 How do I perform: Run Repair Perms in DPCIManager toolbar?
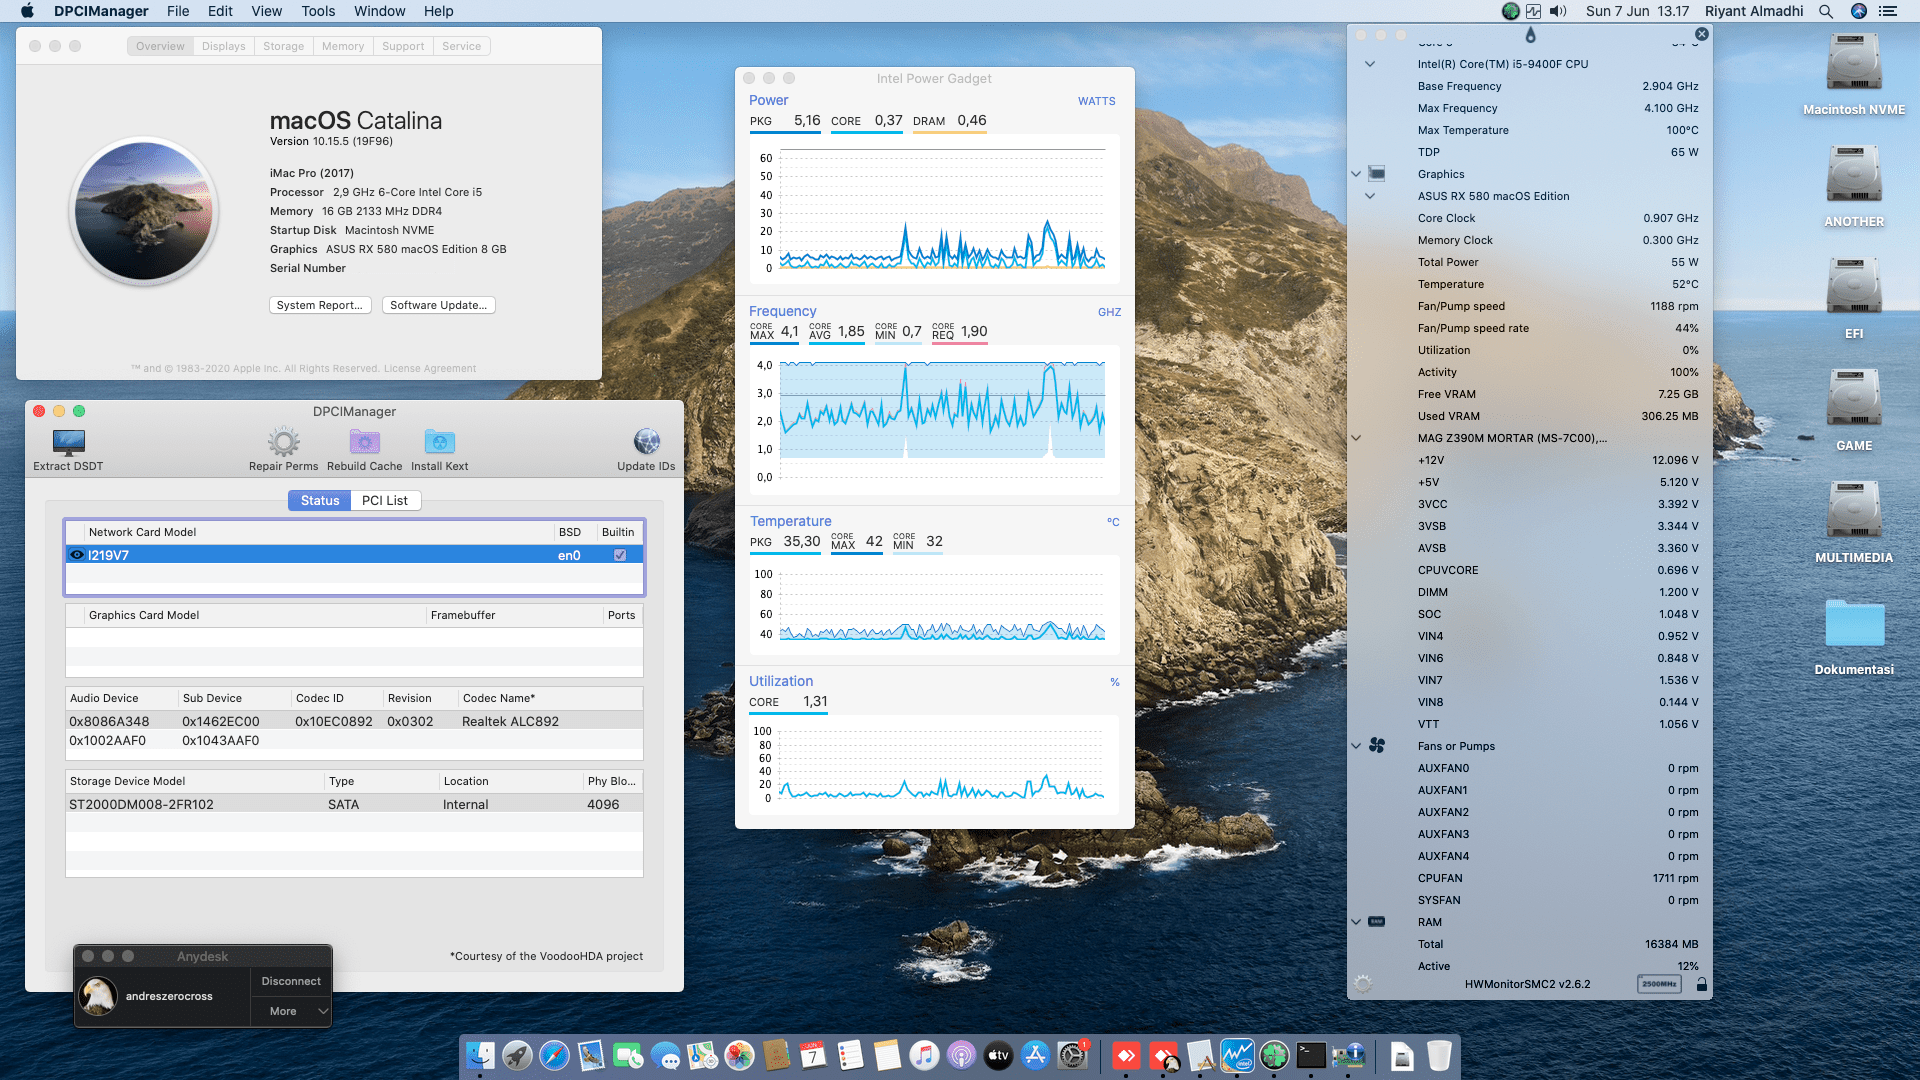tap(283, 445)
